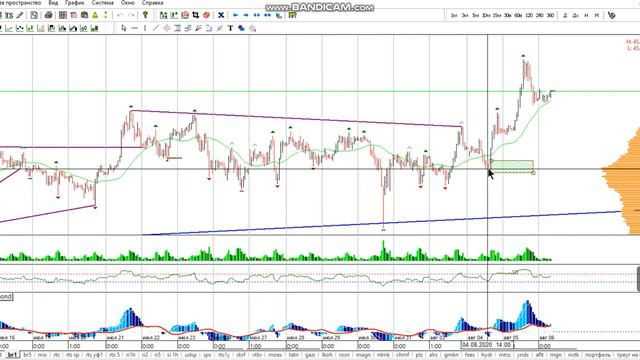Screen dimensions: 640x360
Task: Select the 1-minute timeframe button
Action: coord(454,16)
